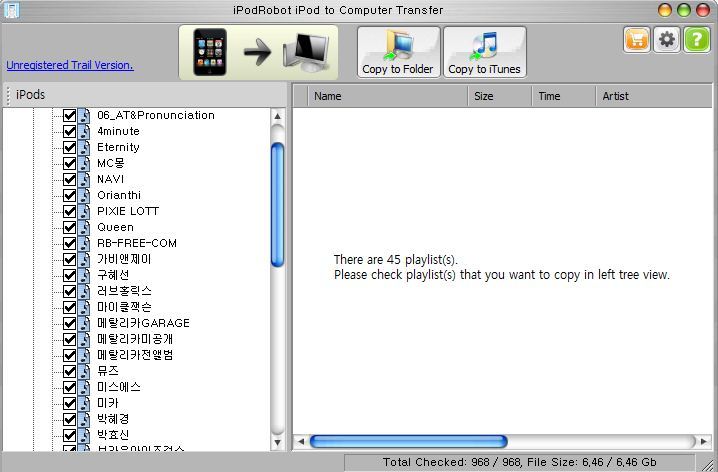
Task: Select the 마이클잭슨 playlist name
Action: pyautogui.click(x=124, y=307)
